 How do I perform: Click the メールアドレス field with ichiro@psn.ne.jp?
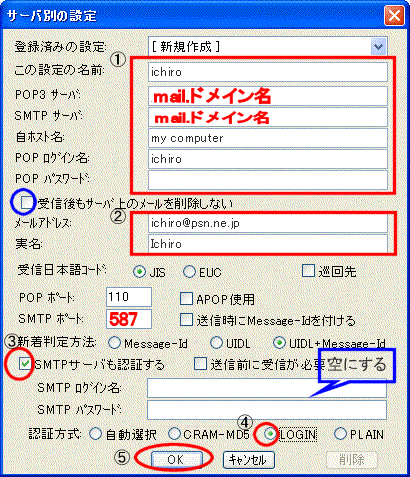pyautogui.click(x=268, y=223)
